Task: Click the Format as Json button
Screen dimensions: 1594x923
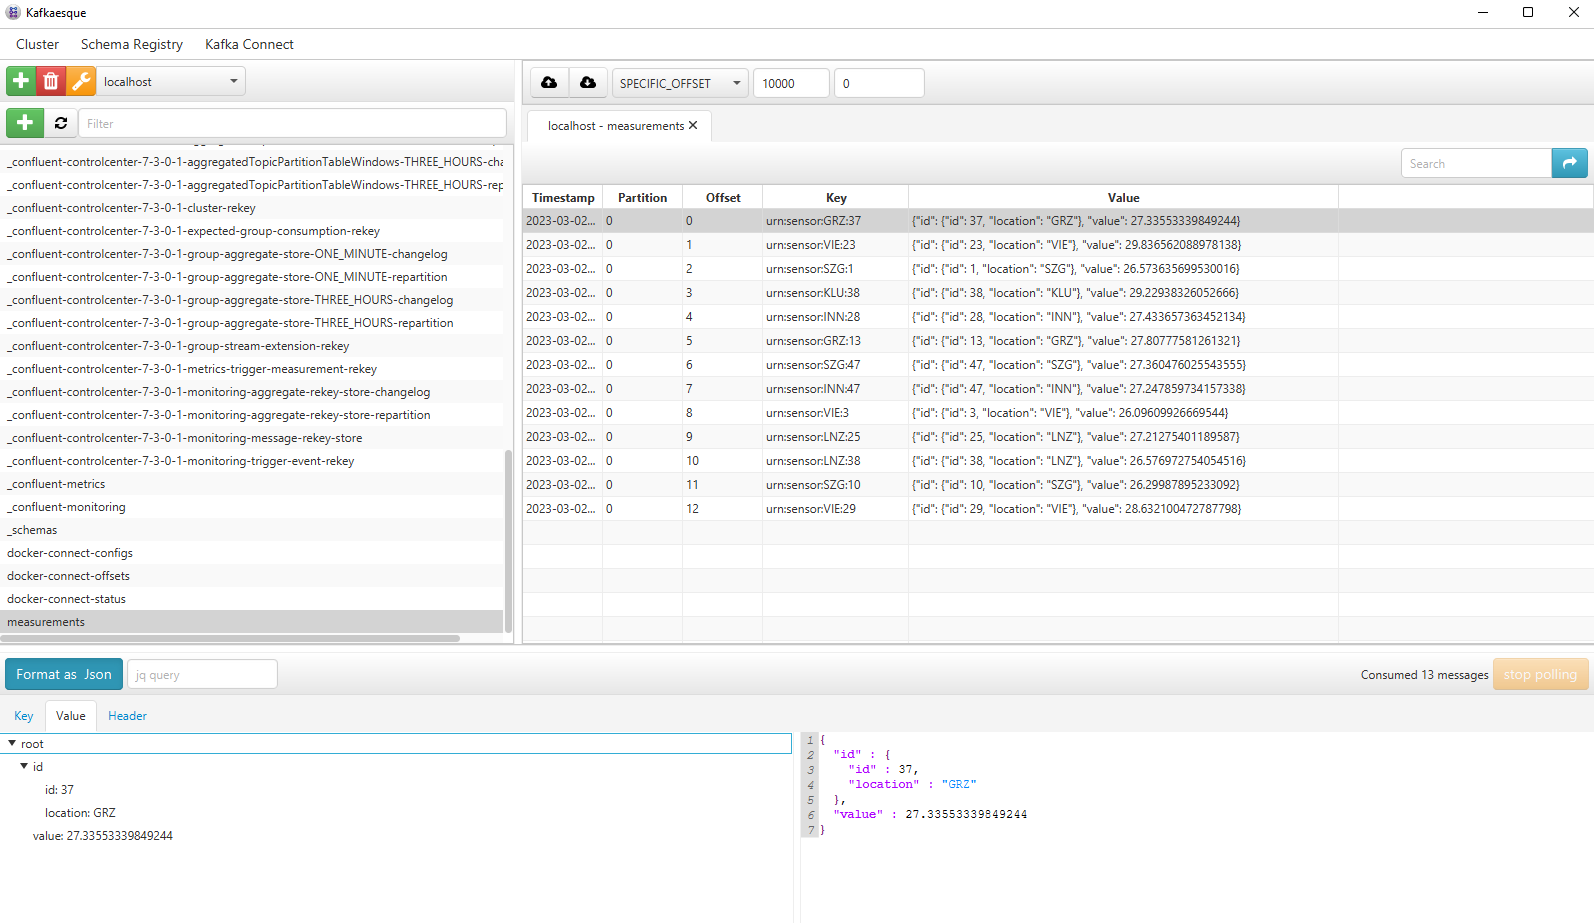Action: tap(64, 674)
